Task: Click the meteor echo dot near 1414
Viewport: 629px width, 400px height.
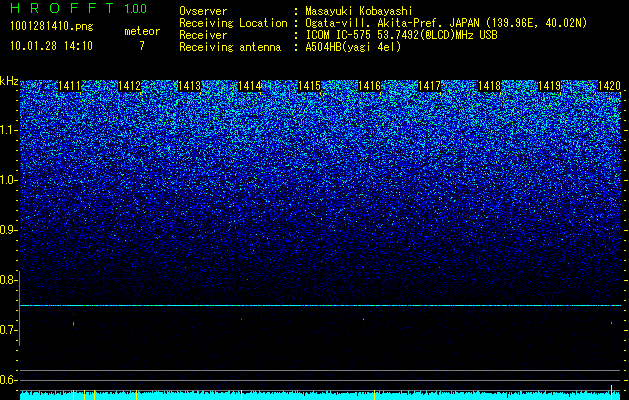Action: pyautogui.click(x=241, y=319)
